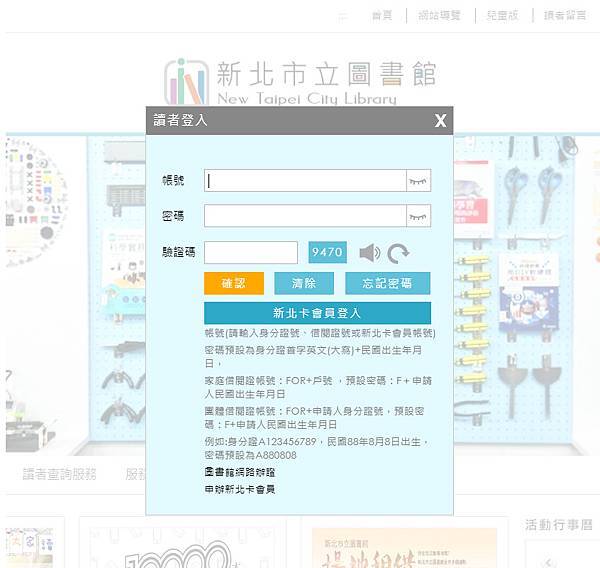This screenshot has height=568, width=600.
Task: Log in via 新北卡會員登入 button
Action: pyautogui.click(x=317, y=313)
